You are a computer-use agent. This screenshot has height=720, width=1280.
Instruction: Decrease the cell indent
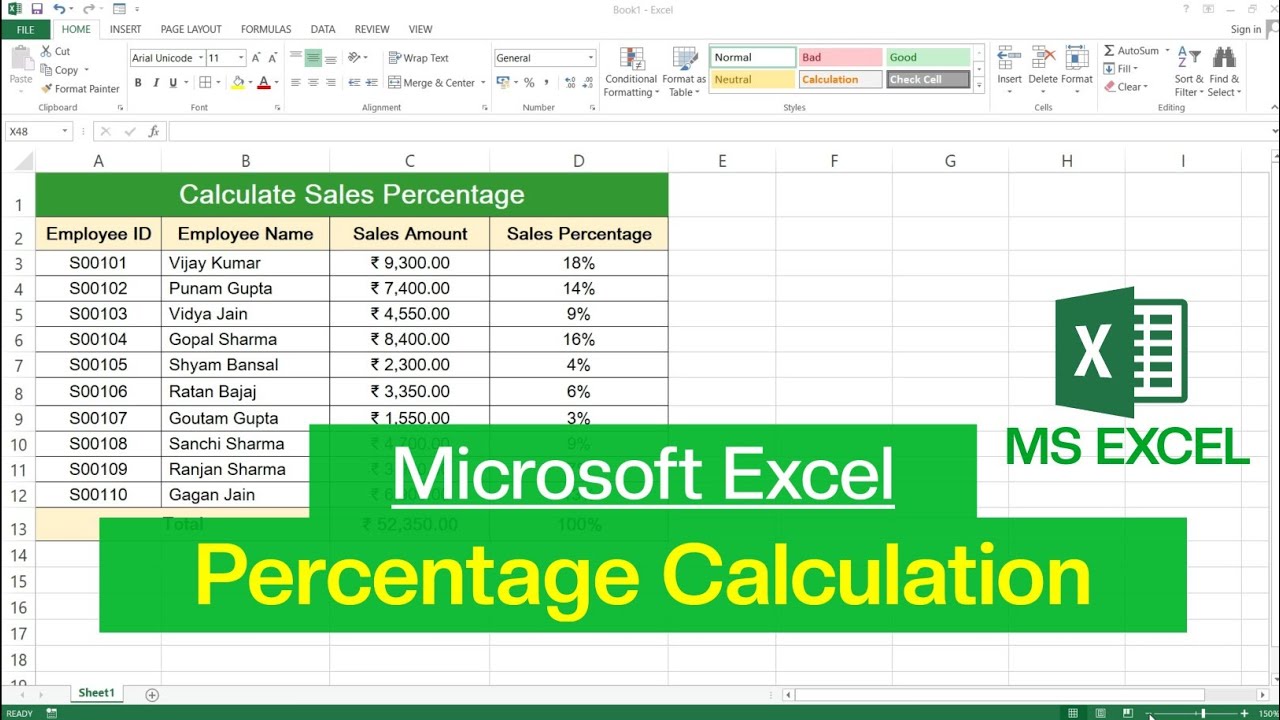pos(353,83)
